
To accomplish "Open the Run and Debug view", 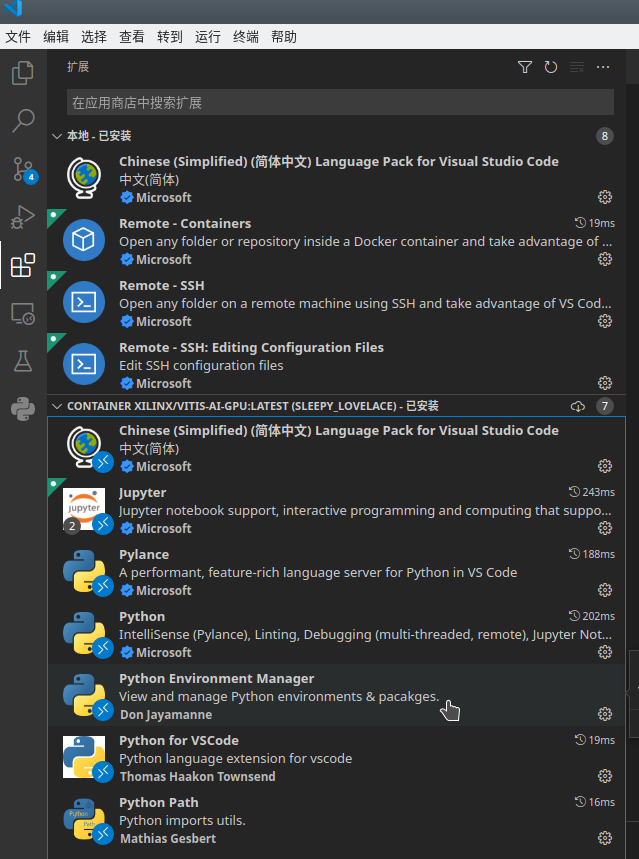I will coord(22,217).
